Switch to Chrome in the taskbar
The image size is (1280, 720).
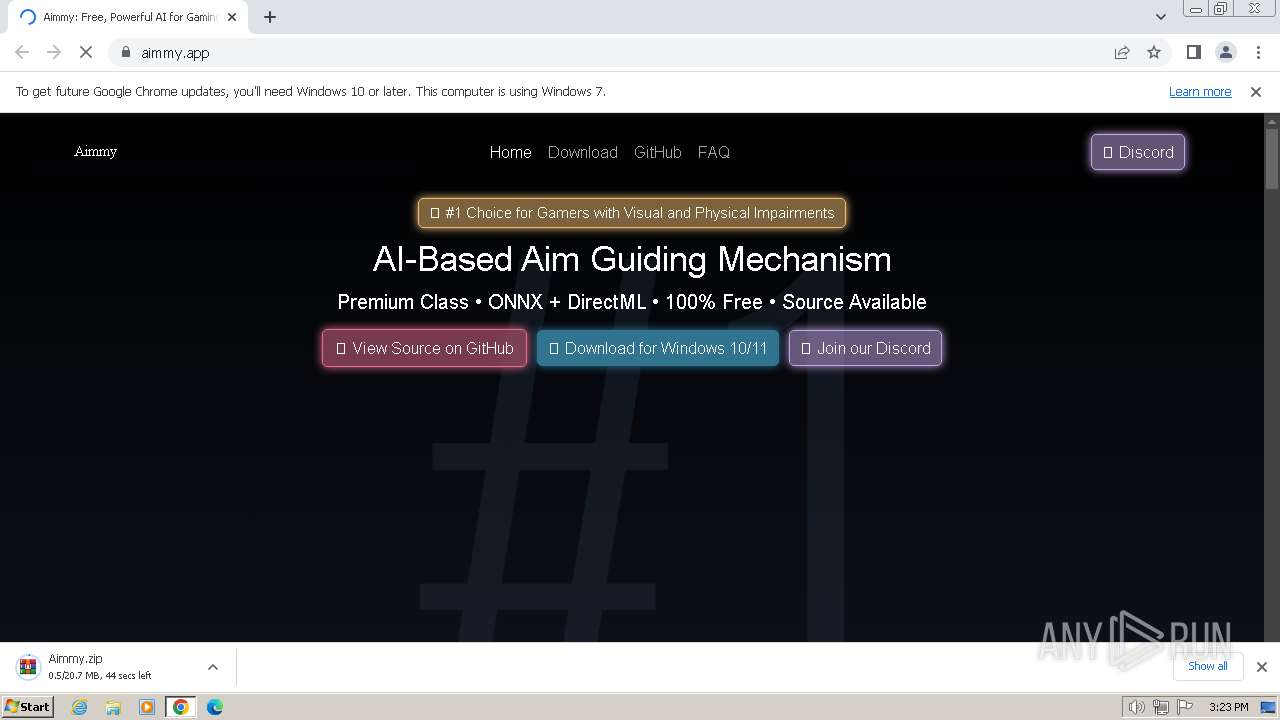(181, 707)
